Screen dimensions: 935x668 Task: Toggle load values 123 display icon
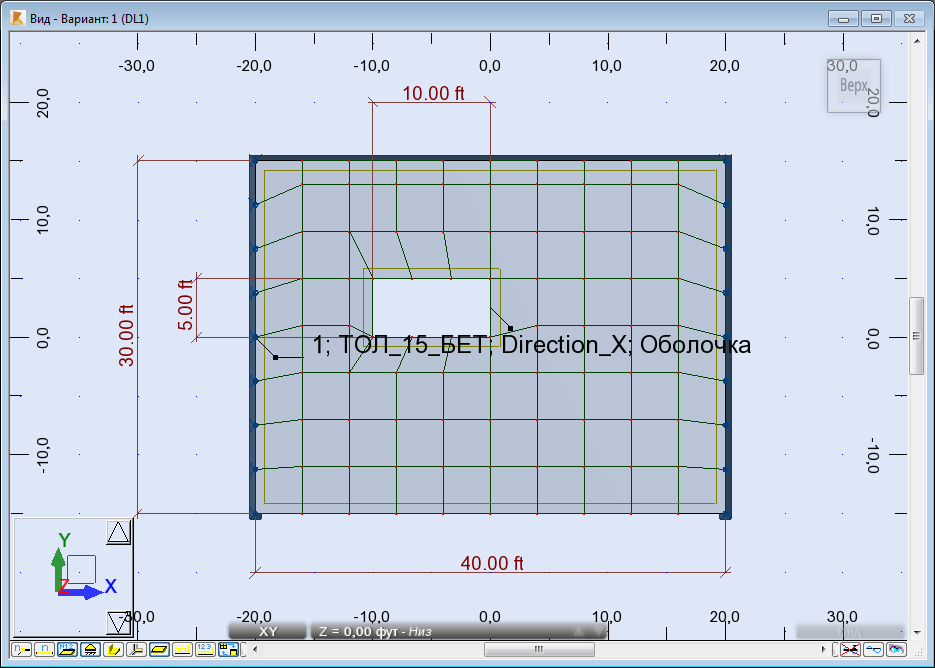(x=205, y=649)
